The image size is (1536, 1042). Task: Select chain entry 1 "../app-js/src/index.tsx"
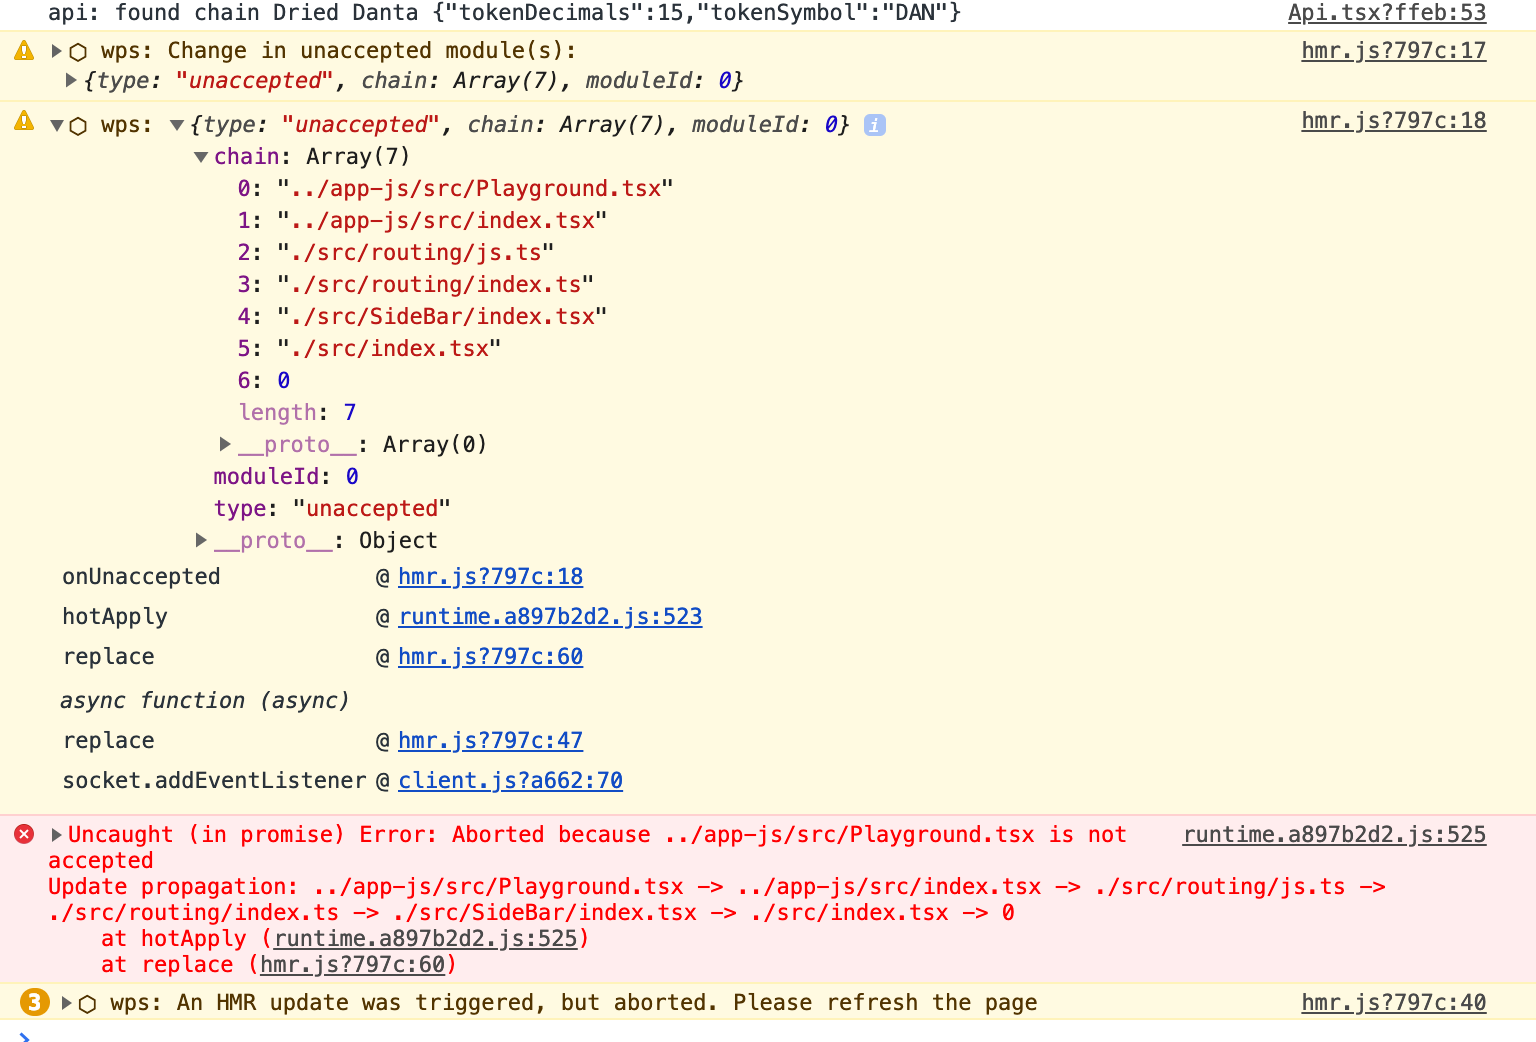[422, 221]
